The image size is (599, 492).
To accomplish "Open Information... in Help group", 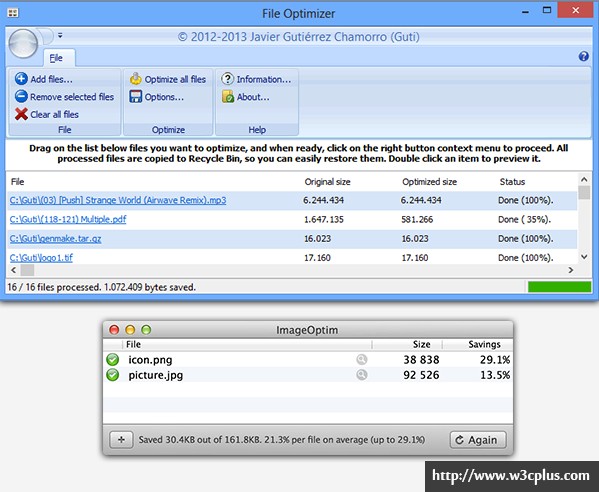I will pos(264,79).
